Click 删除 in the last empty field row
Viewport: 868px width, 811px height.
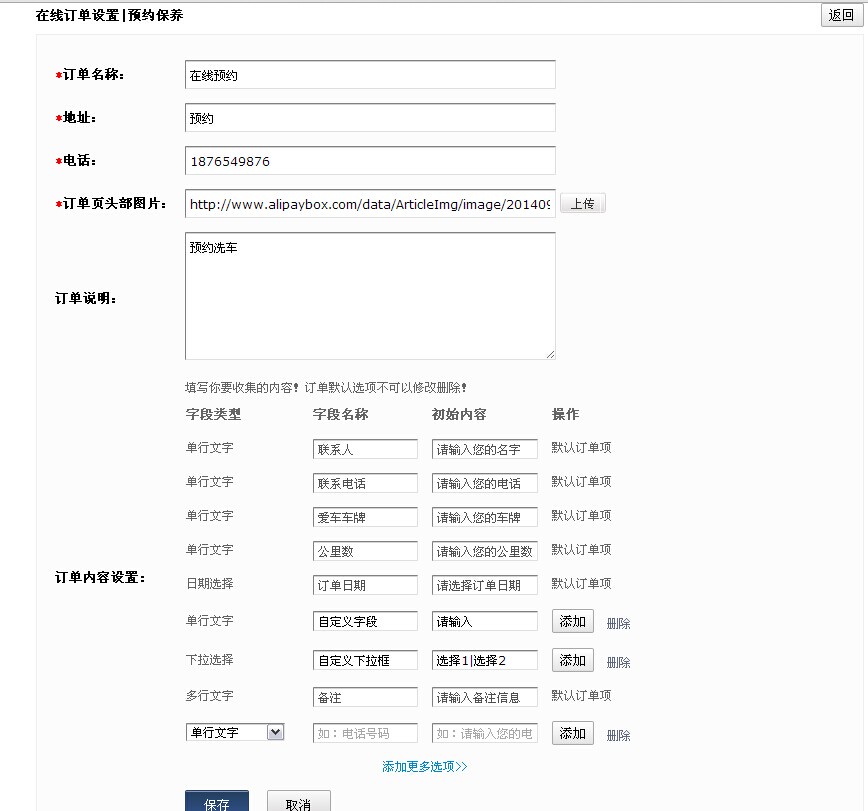(618, 735)
